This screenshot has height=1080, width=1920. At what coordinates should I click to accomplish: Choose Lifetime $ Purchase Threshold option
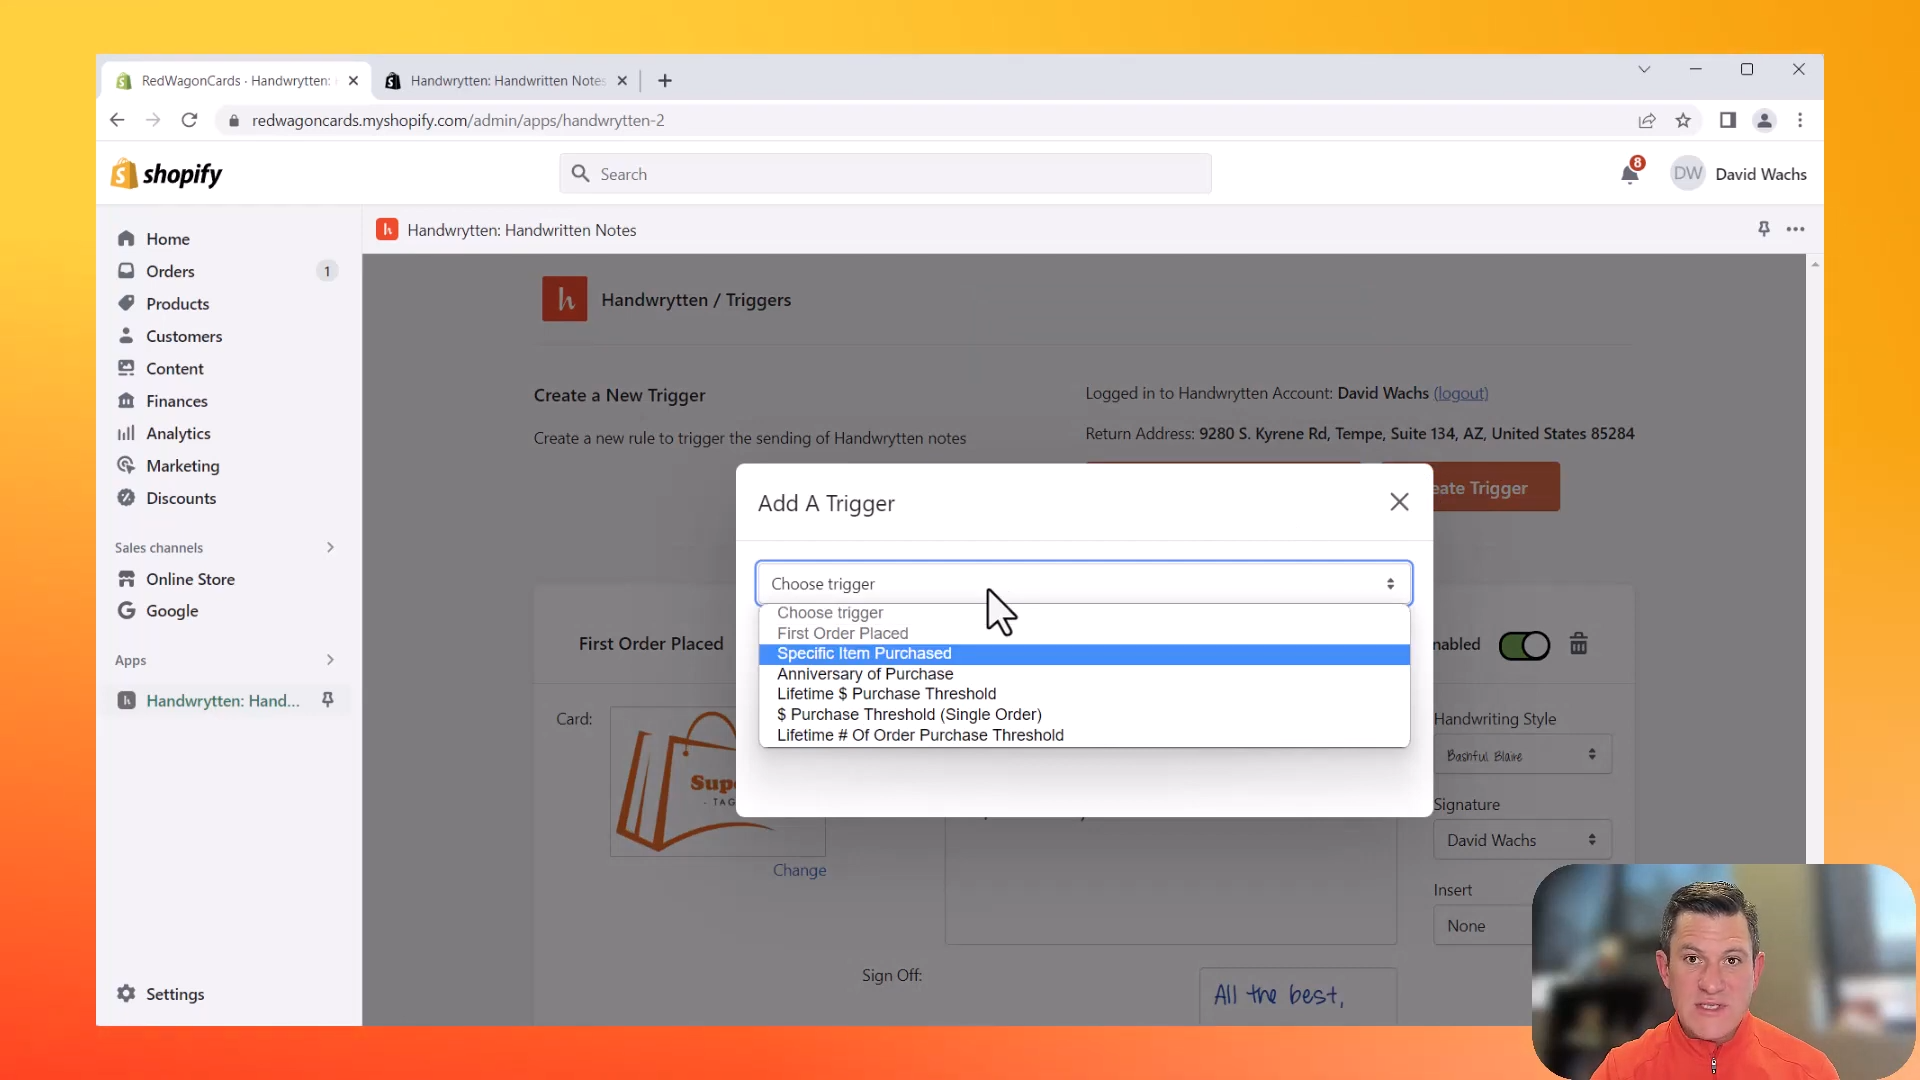pos(886,694)
